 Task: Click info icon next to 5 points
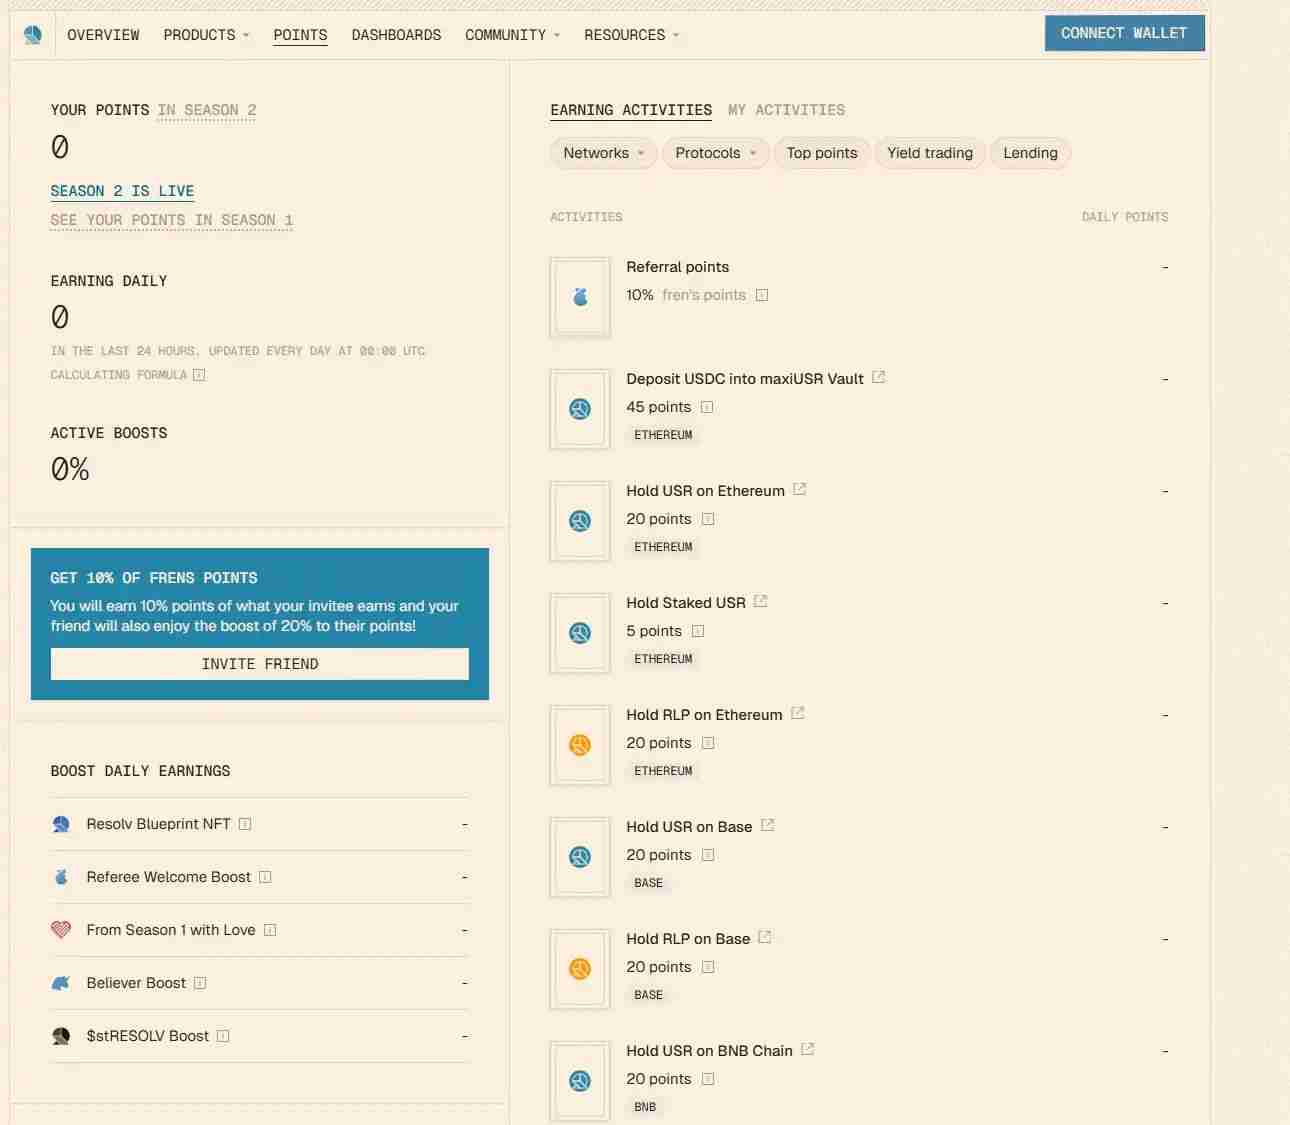698,631
